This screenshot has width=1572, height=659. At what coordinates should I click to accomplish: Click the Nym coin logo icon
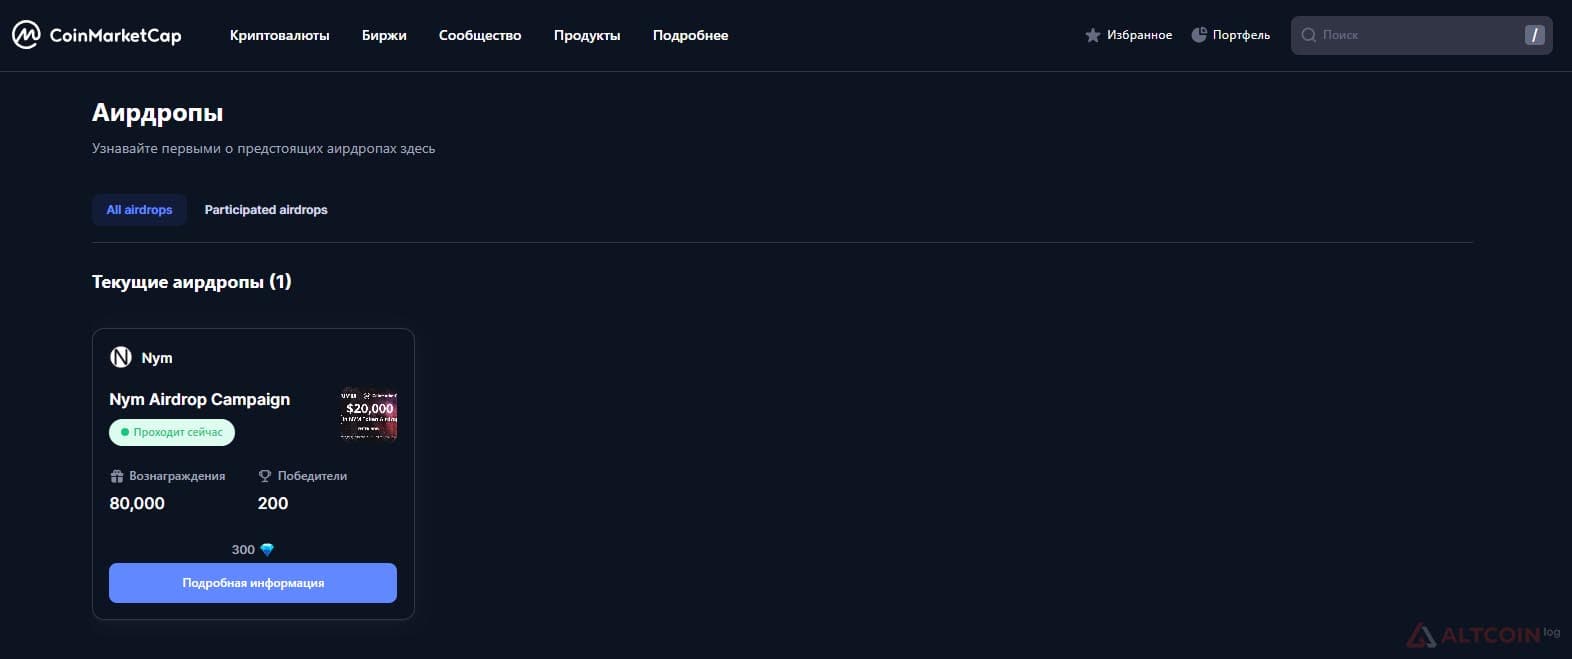[x=121, y=357]
